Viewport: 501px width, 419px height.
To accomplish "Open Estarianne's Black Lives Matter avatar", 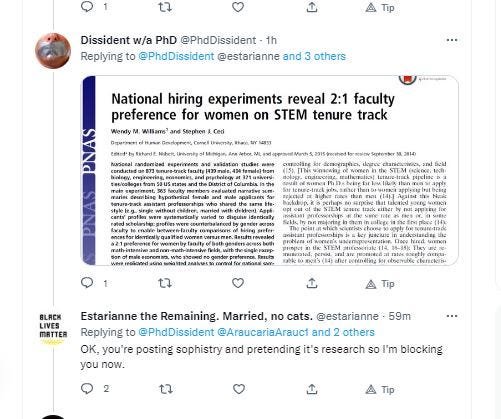I will 53,328.
